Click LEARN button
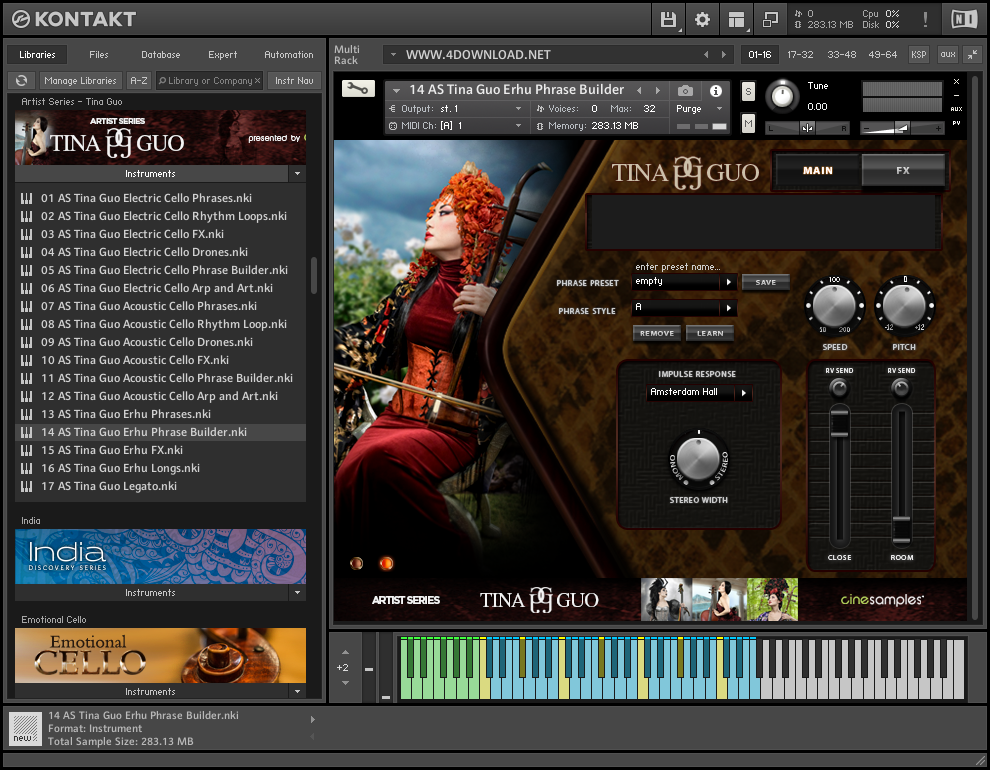Screen dimensions: 990x770 (x=710, y=333)
